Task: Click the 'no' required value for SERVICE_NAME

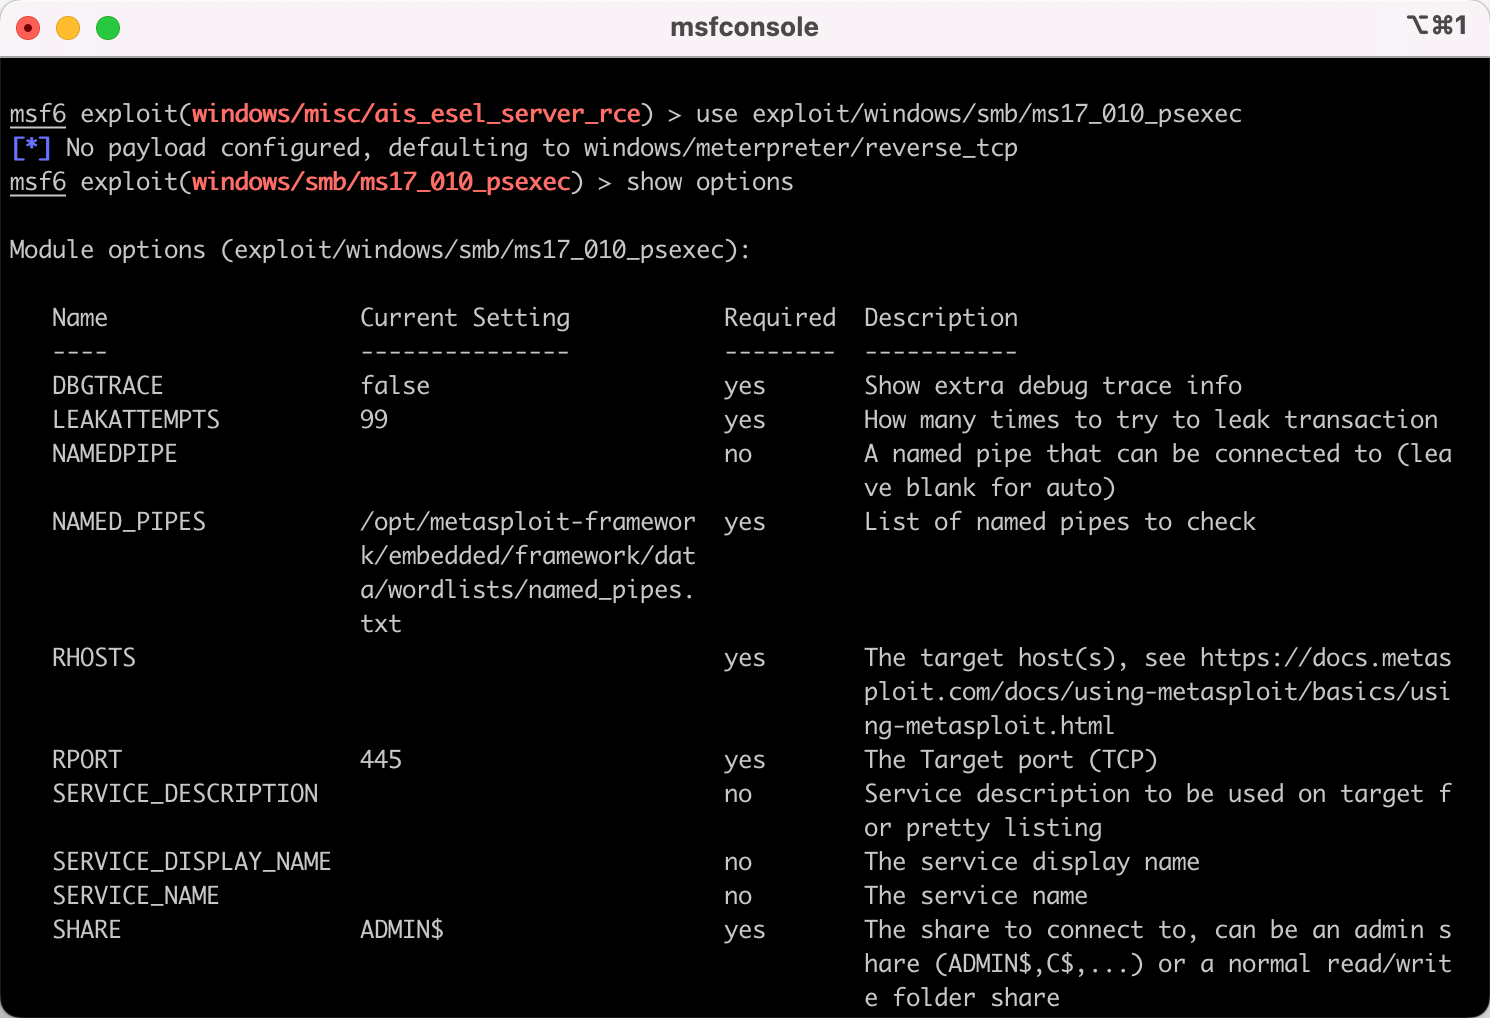Action: pyautogui.click(x=738, y=896)
